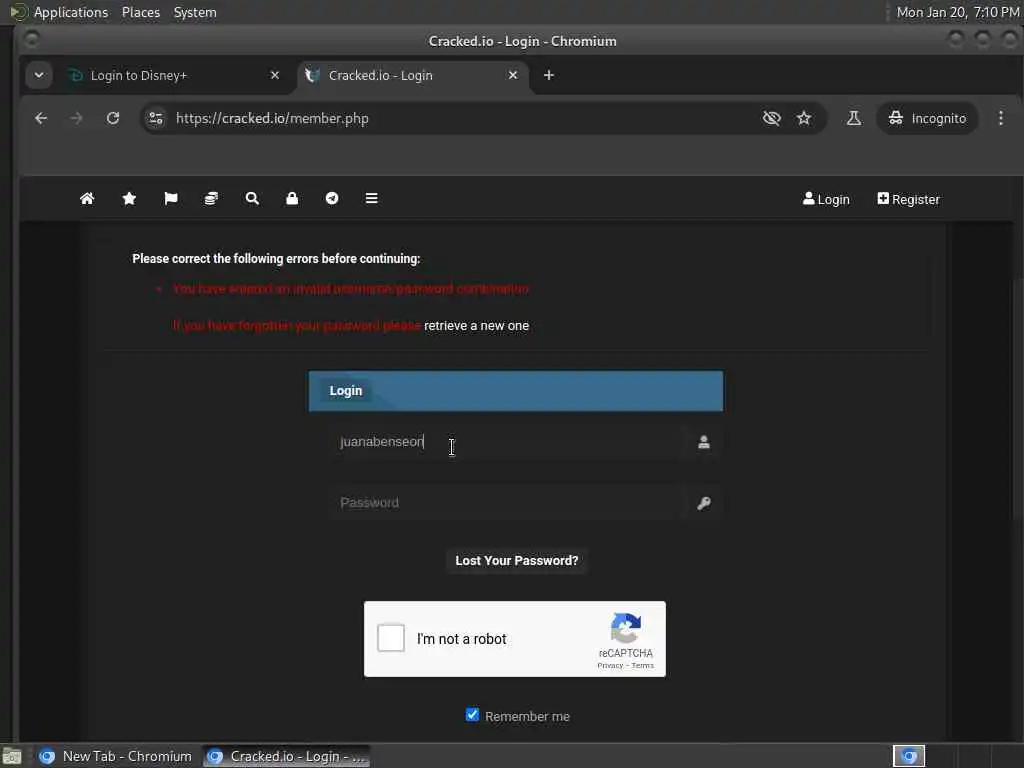Click the Lost Your Password? button
Viewport: 1024px width, 768px height.
[x=517, y=560]
